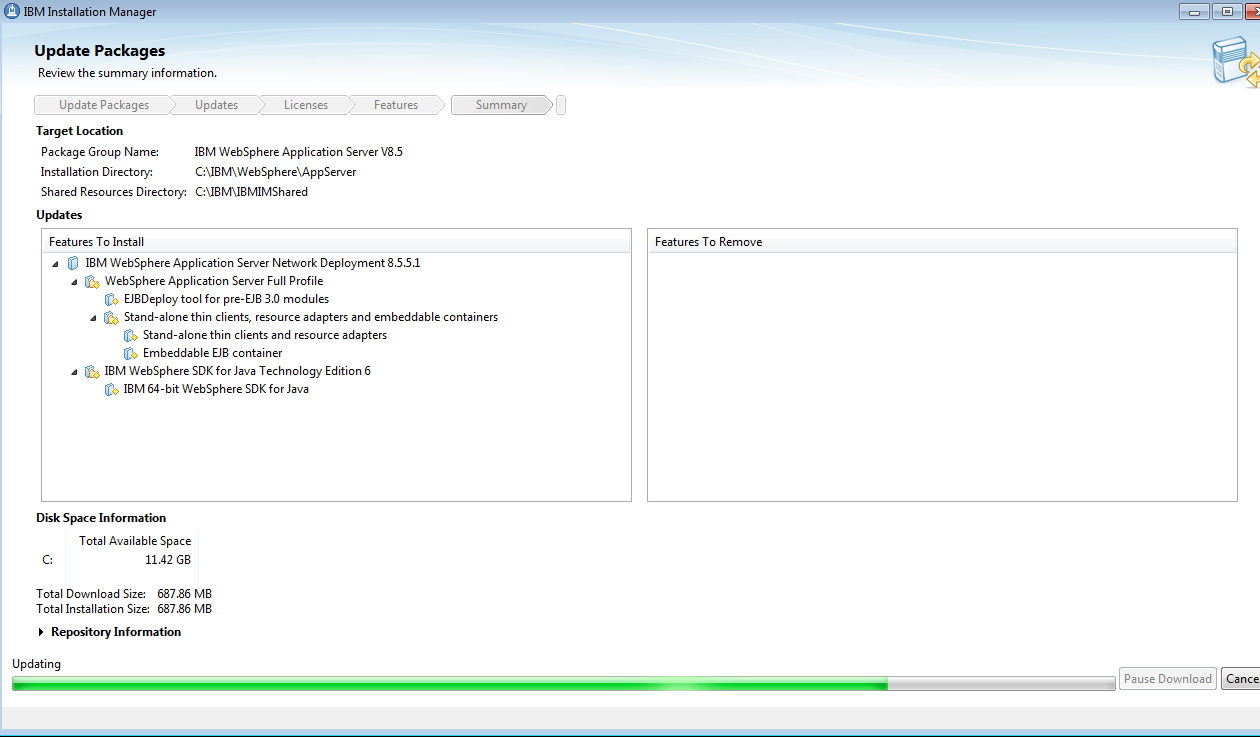Click the IBM WebSphere SDK Java Technology Edition 6 icon

point(92,371)
